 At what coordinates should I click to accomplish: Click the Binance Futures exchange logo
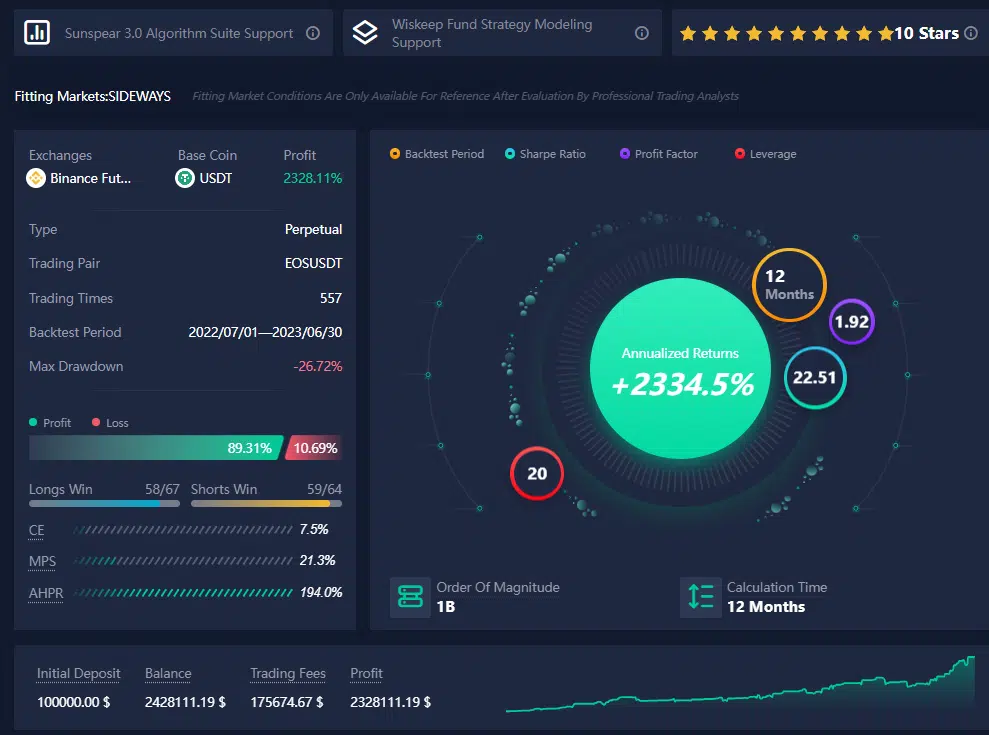[x=37, y=178]
